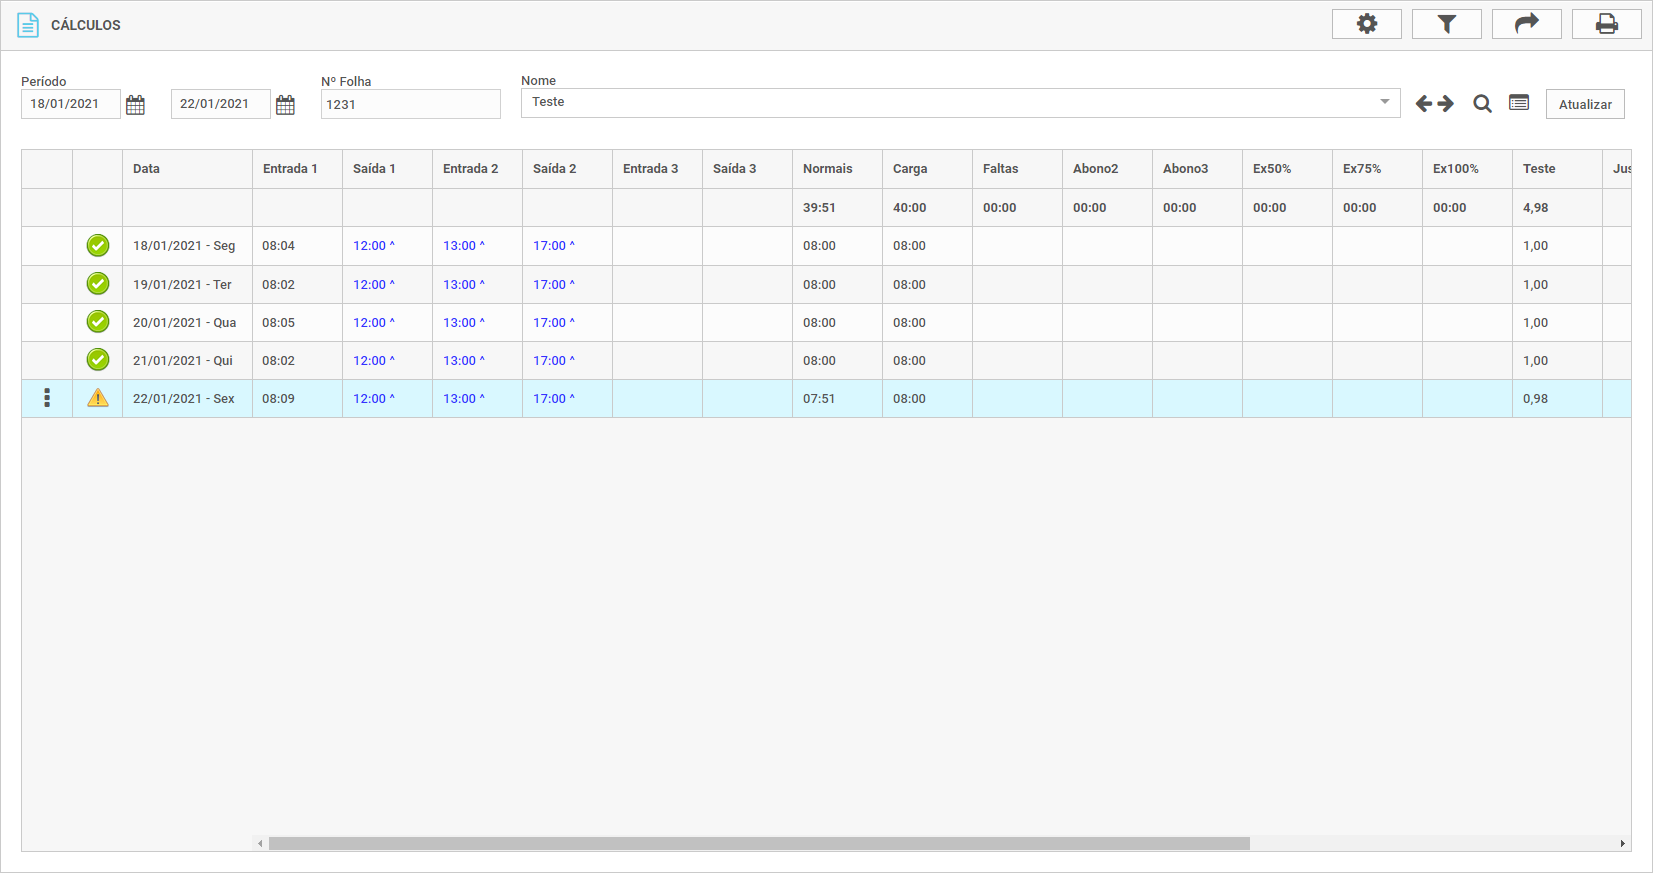This screenshot has height=873, width=1653.
Task: Print the calculations with printer icon
Action: (x=1606, y=24)
